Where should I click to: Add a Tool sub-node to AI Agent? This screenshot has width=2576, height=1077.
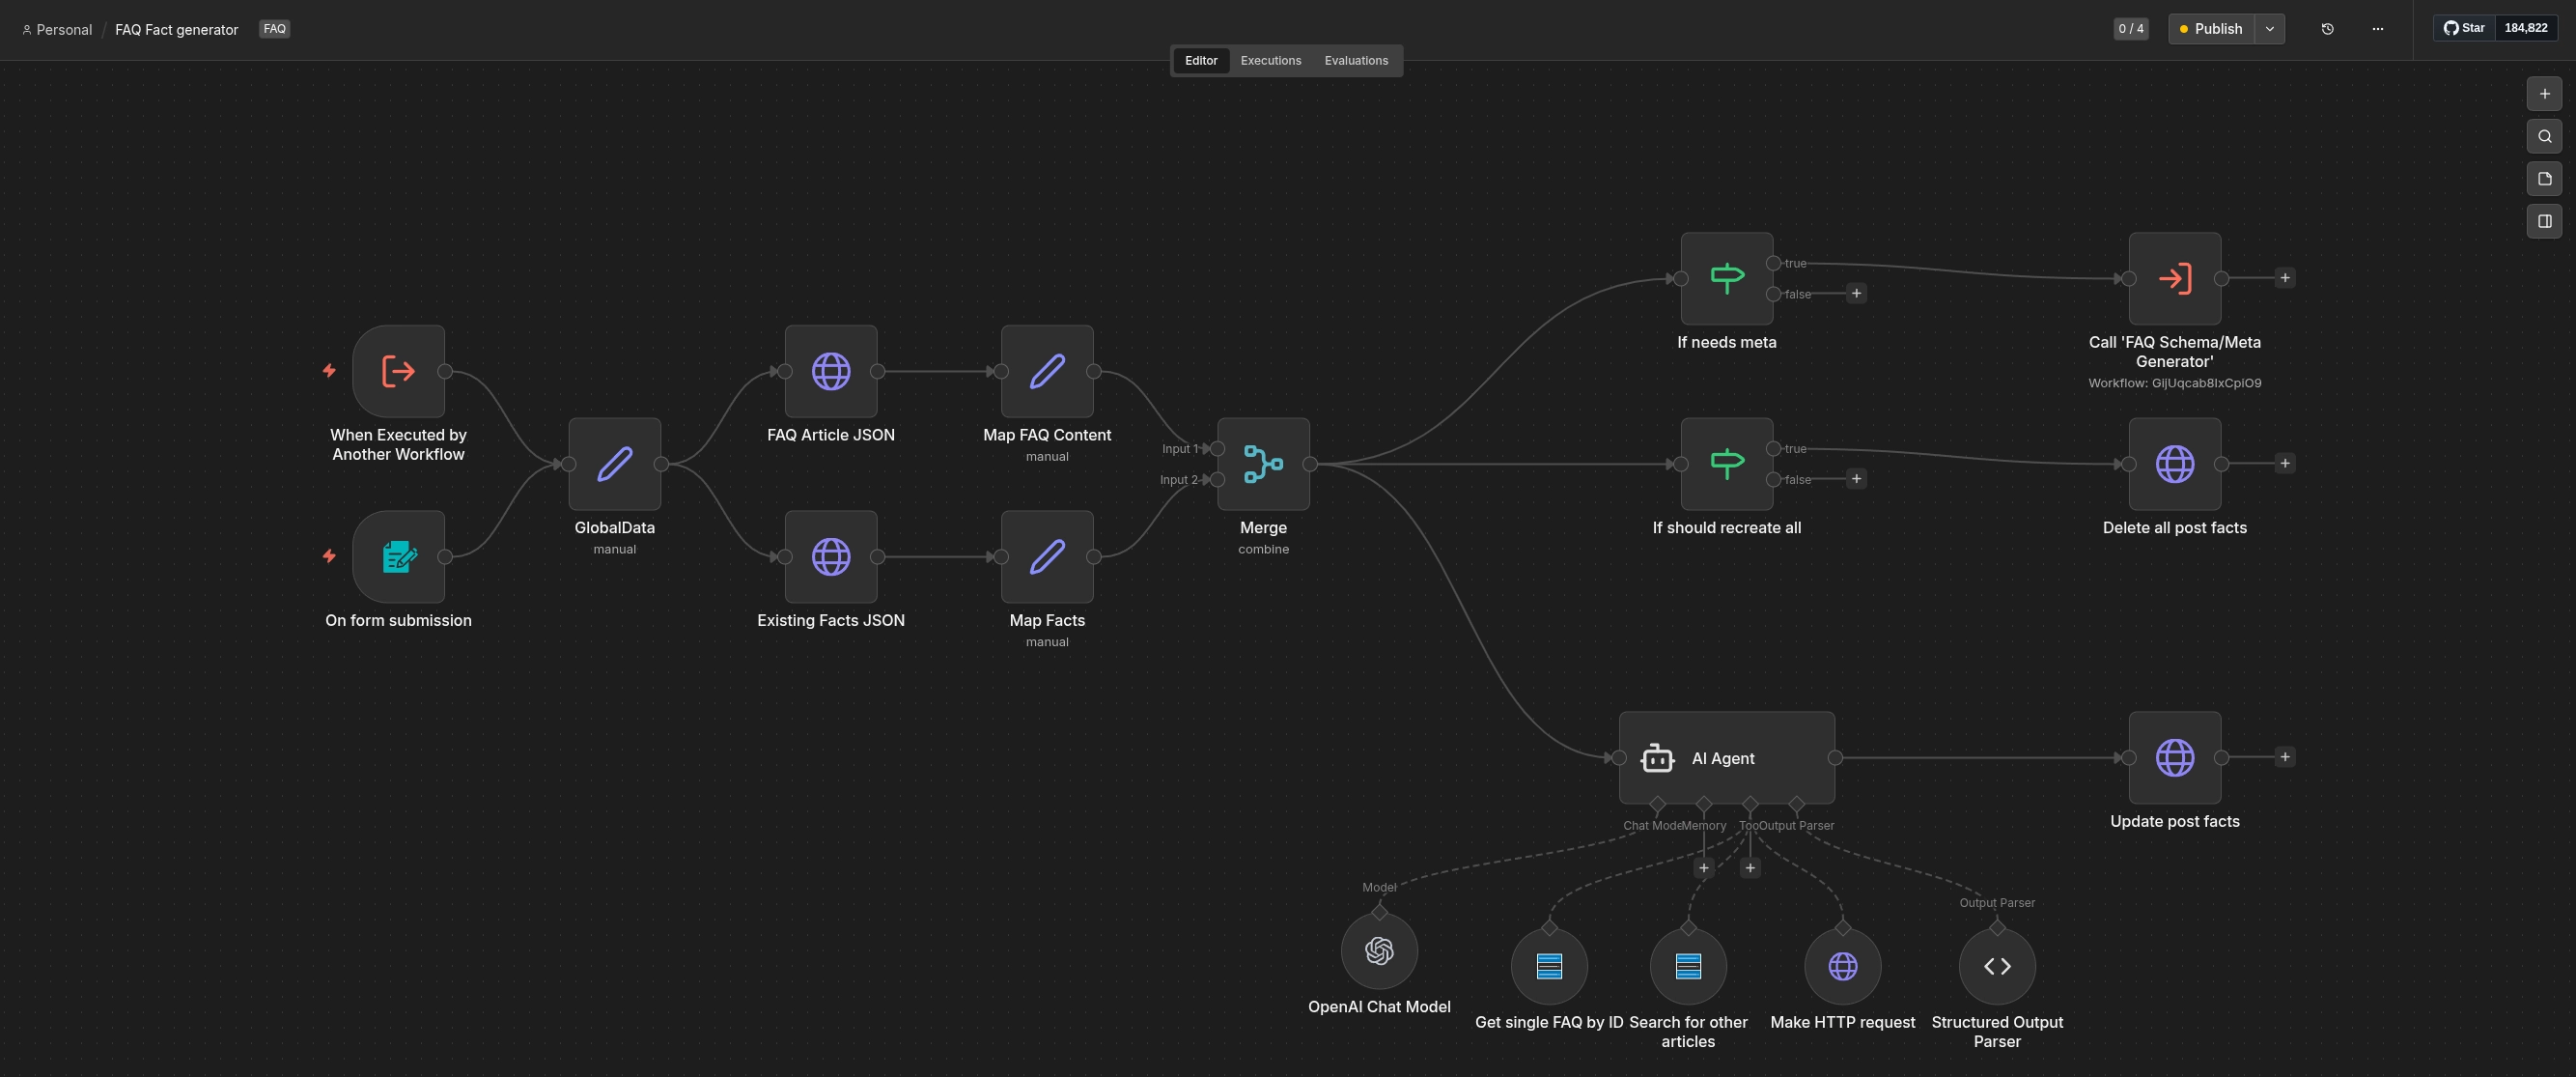tap(1750, 868)
